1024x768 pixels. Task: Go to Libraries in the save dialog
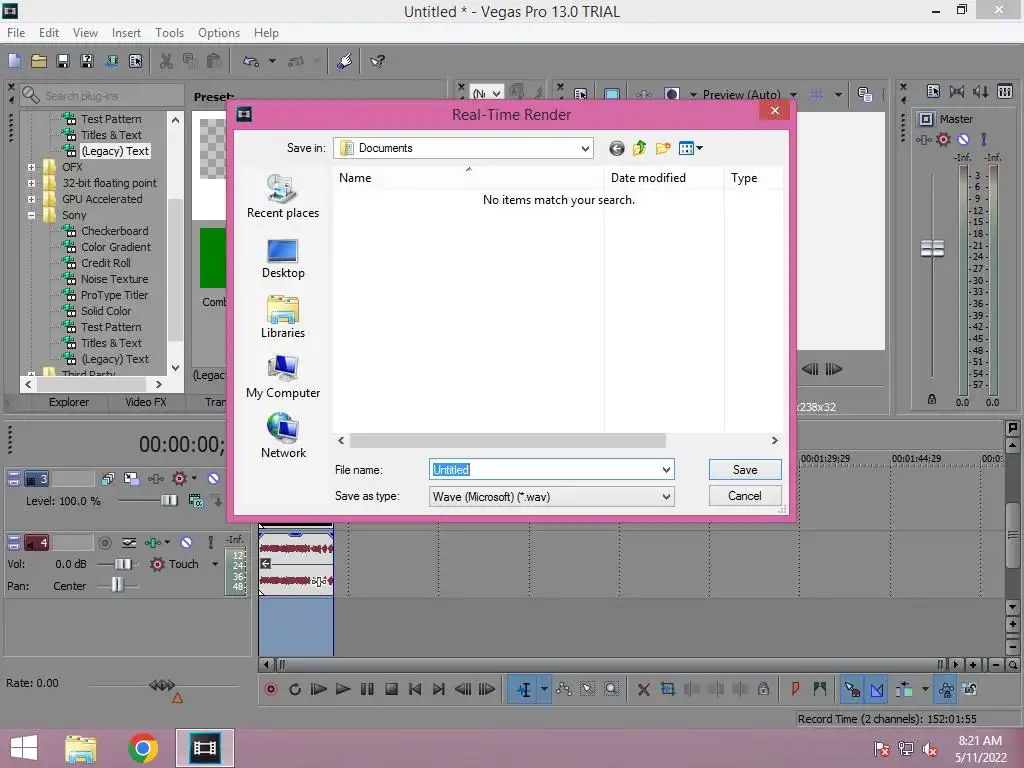pos(283,317)
